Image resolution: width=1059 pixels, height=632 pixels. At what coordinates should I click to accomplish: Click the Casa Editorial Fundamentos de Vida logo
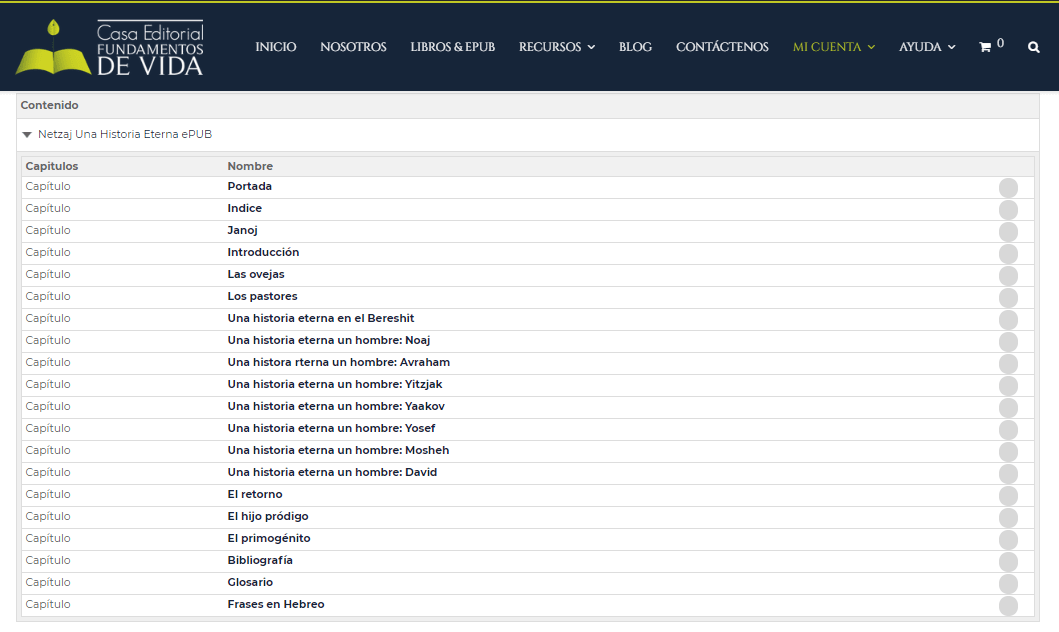110,47
